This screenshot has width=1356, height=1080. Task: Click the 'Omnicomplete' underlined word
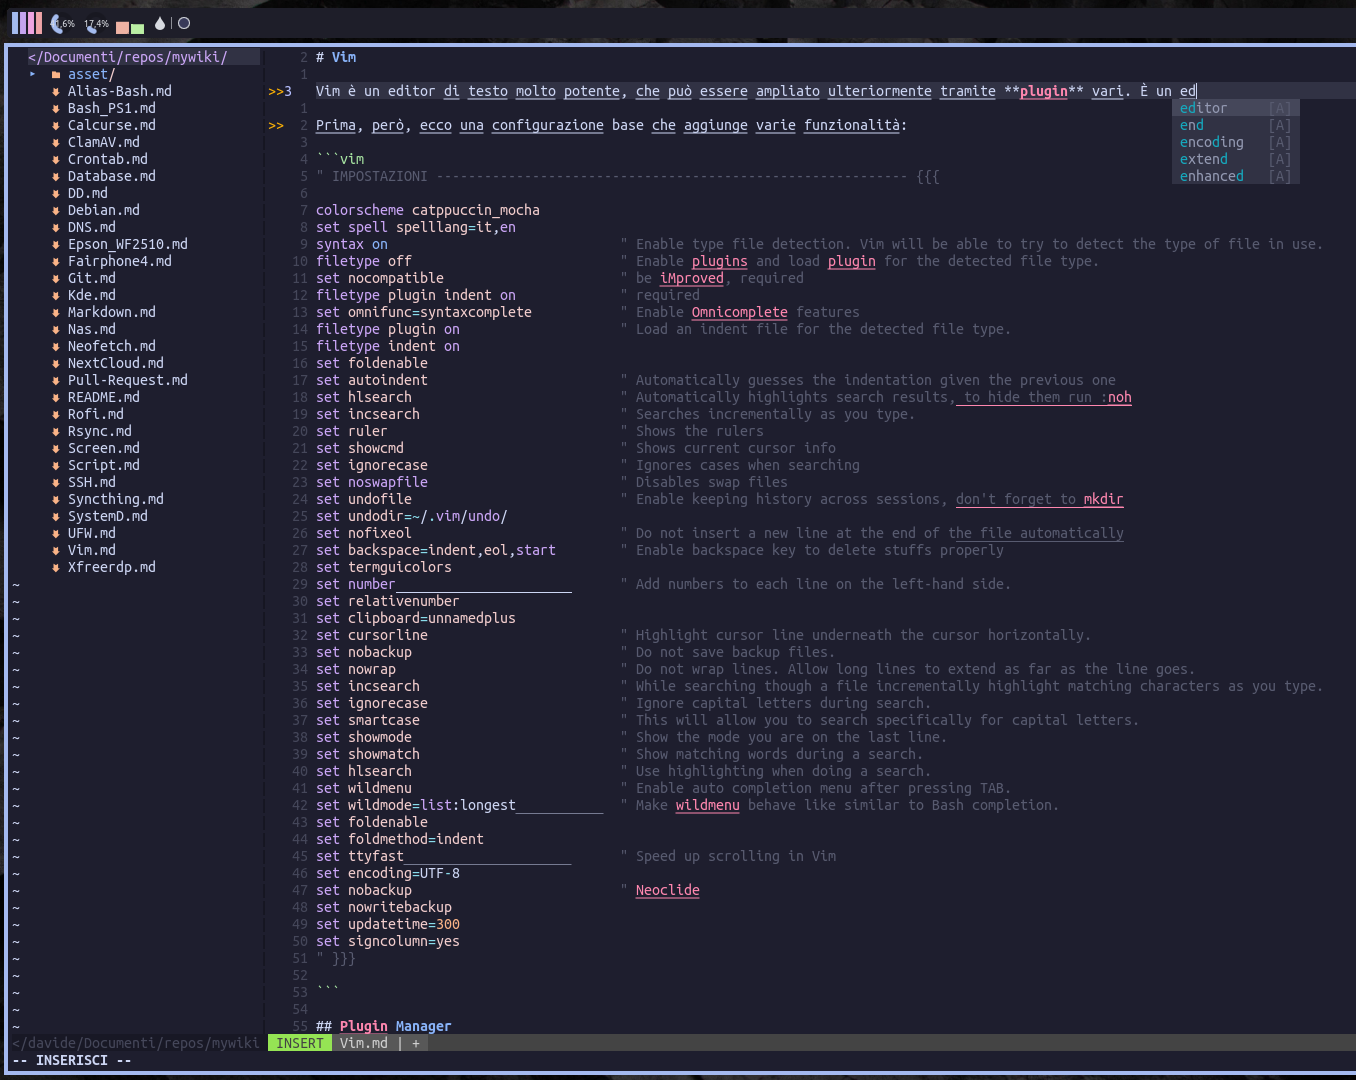tap(740, 312)
